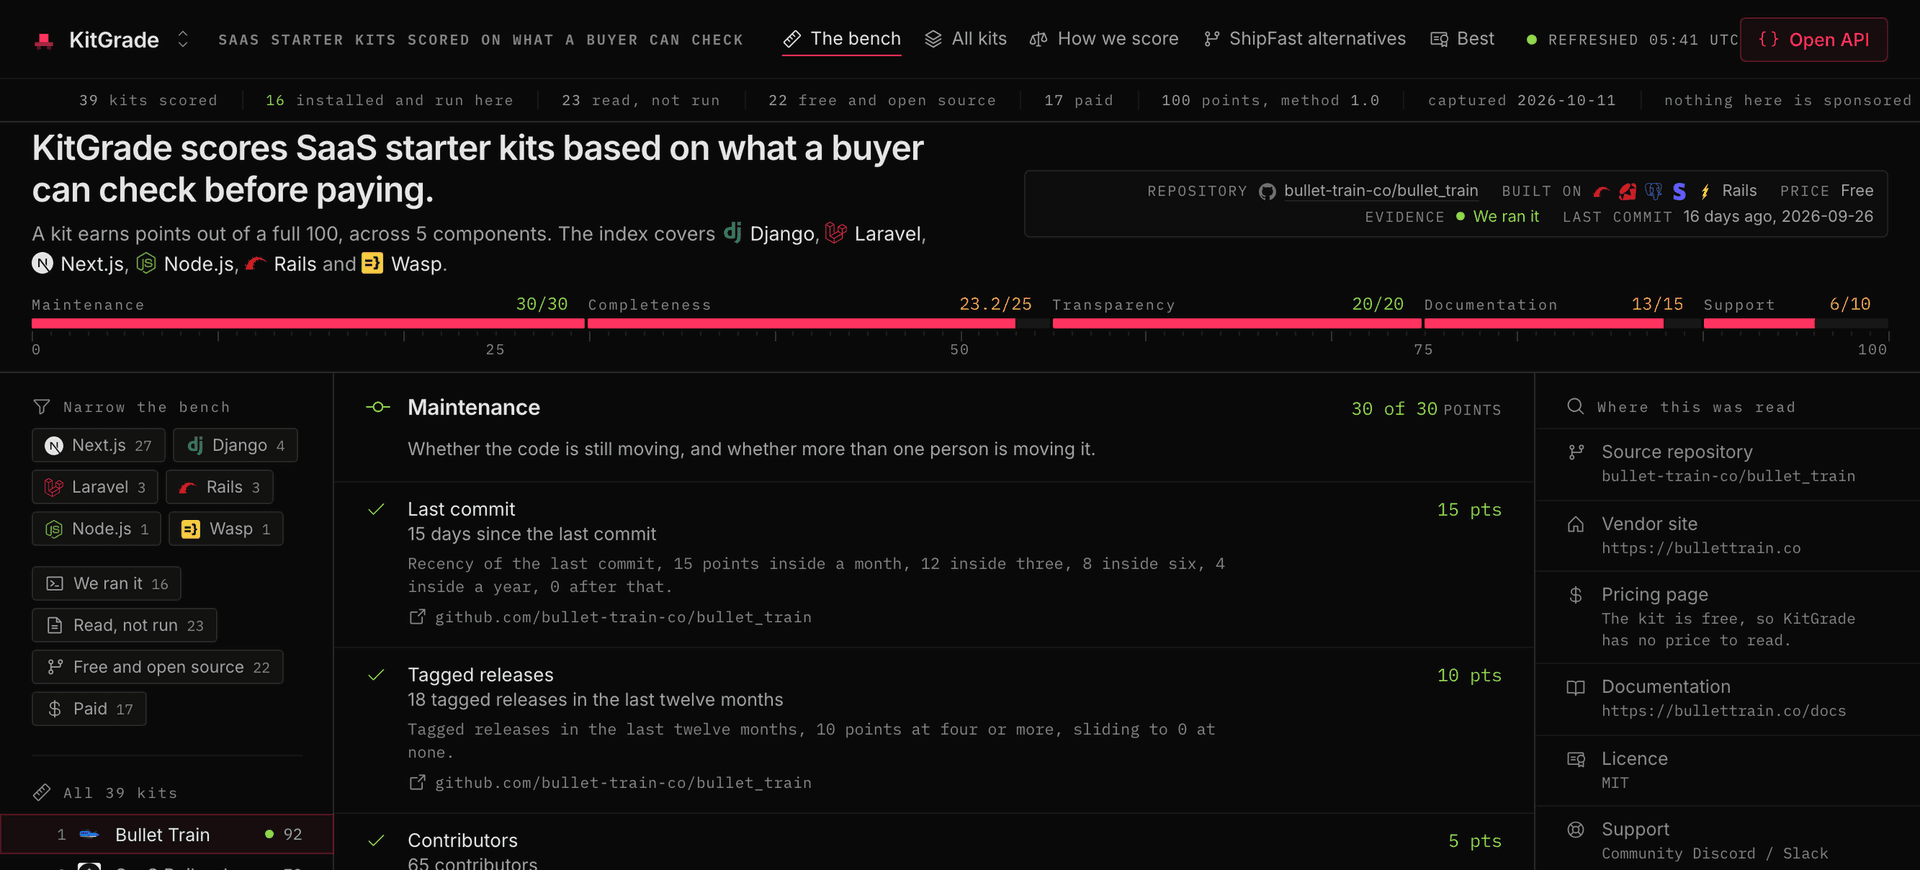Open the KitGrade switcher chevron
The height and width of the screenshot is (870, 1920).
coord(183,39)
